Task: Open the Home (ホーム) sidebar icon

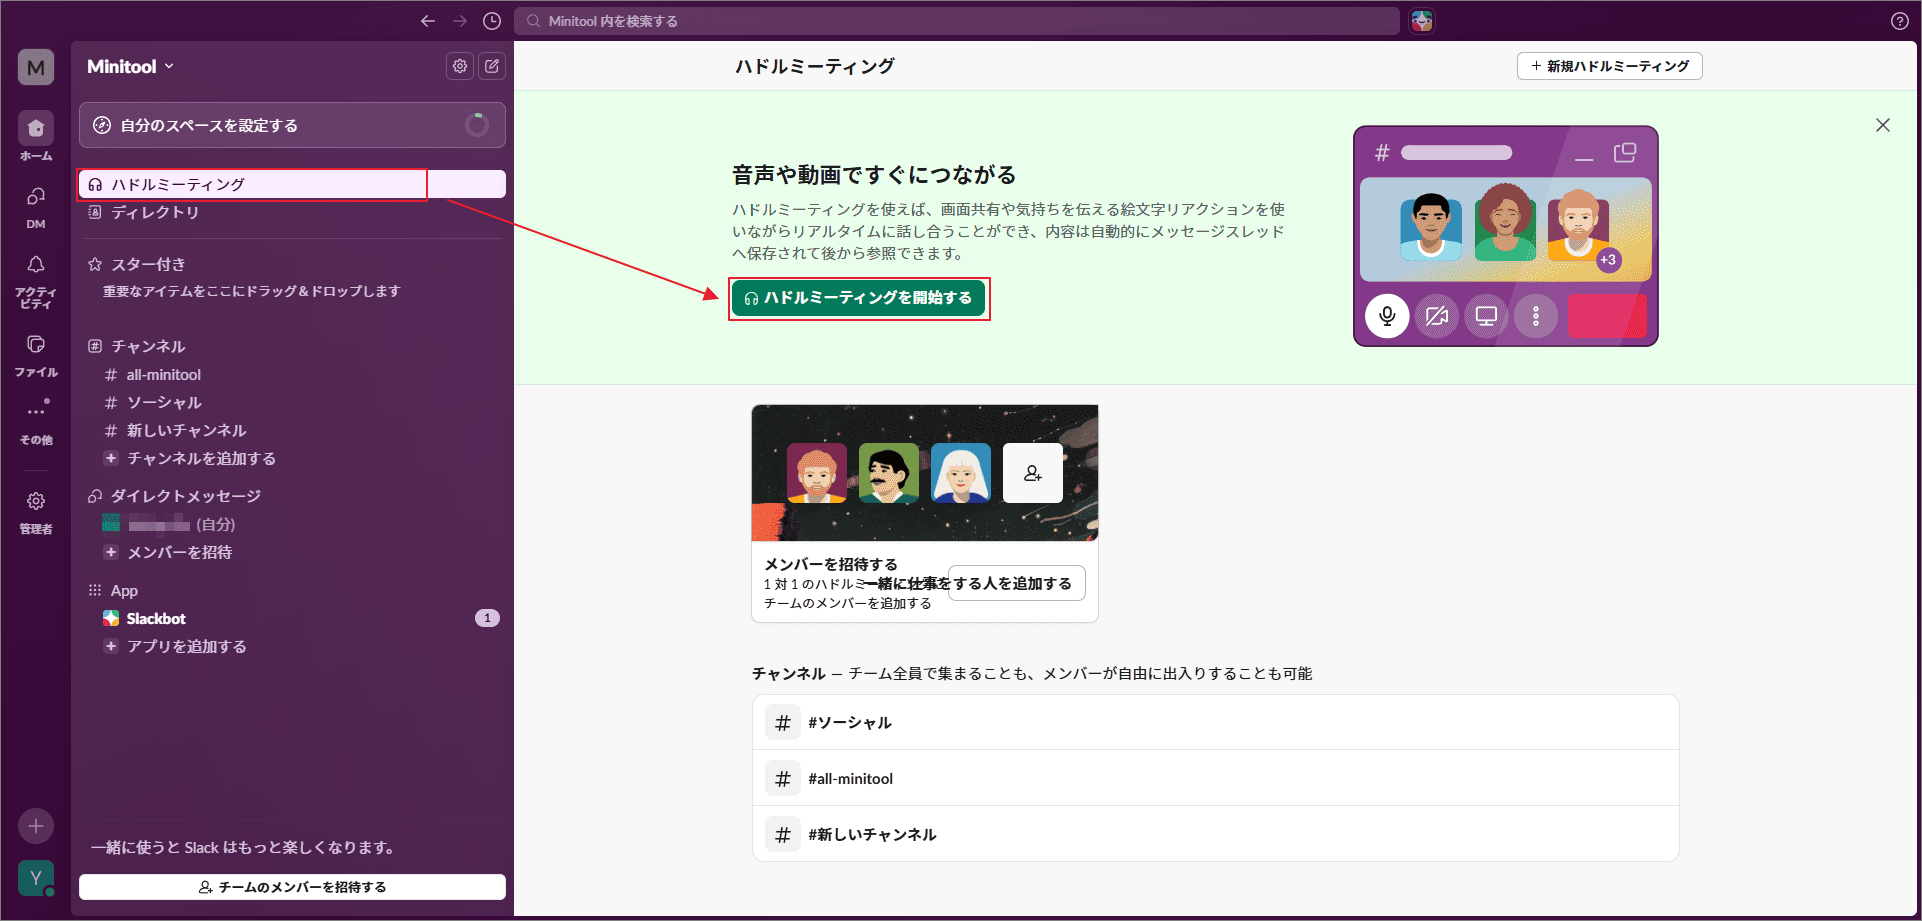Action: coord(36,128)
